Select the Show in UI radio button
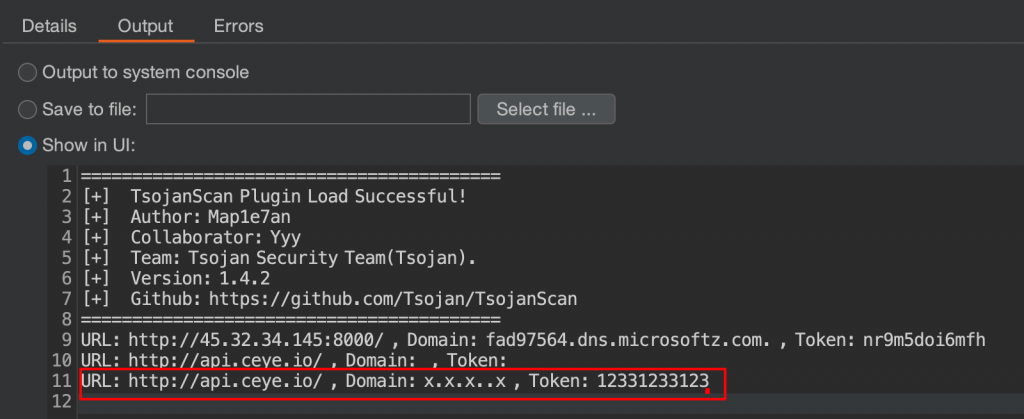The image size is (1024, 419). 28,145
